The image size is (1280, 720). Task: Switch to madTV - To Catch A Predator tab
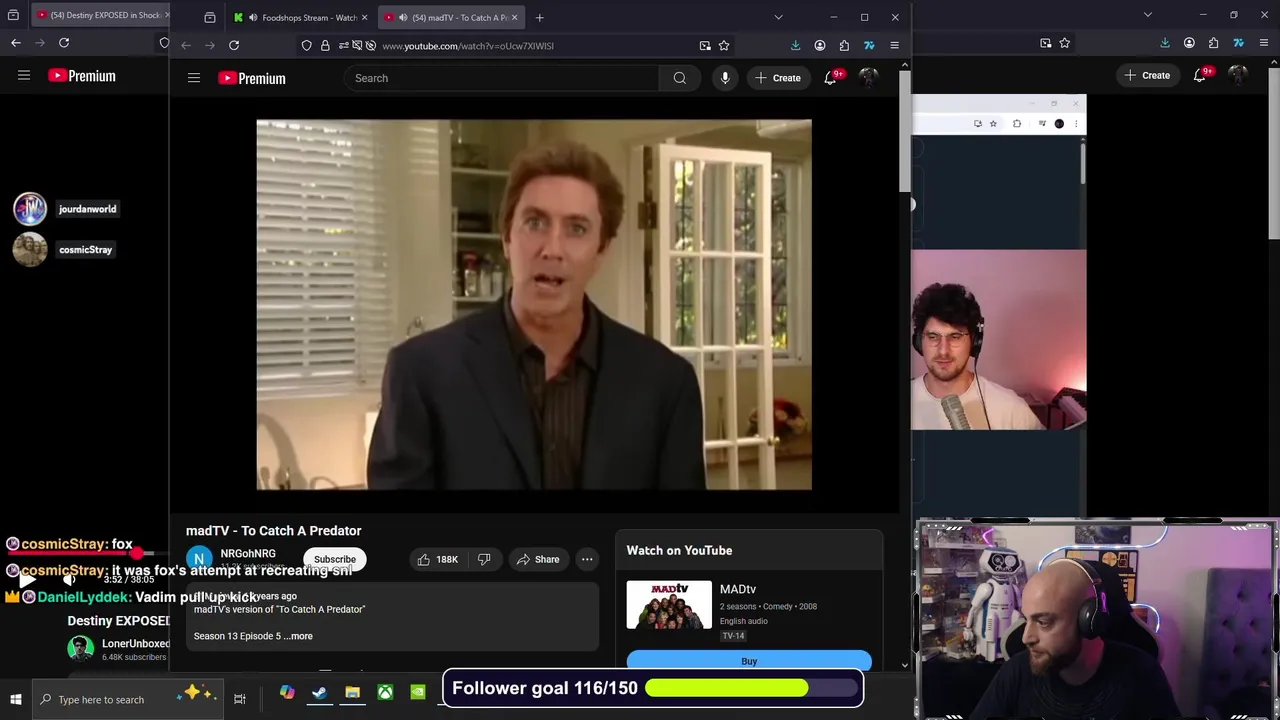click(450, 17)
